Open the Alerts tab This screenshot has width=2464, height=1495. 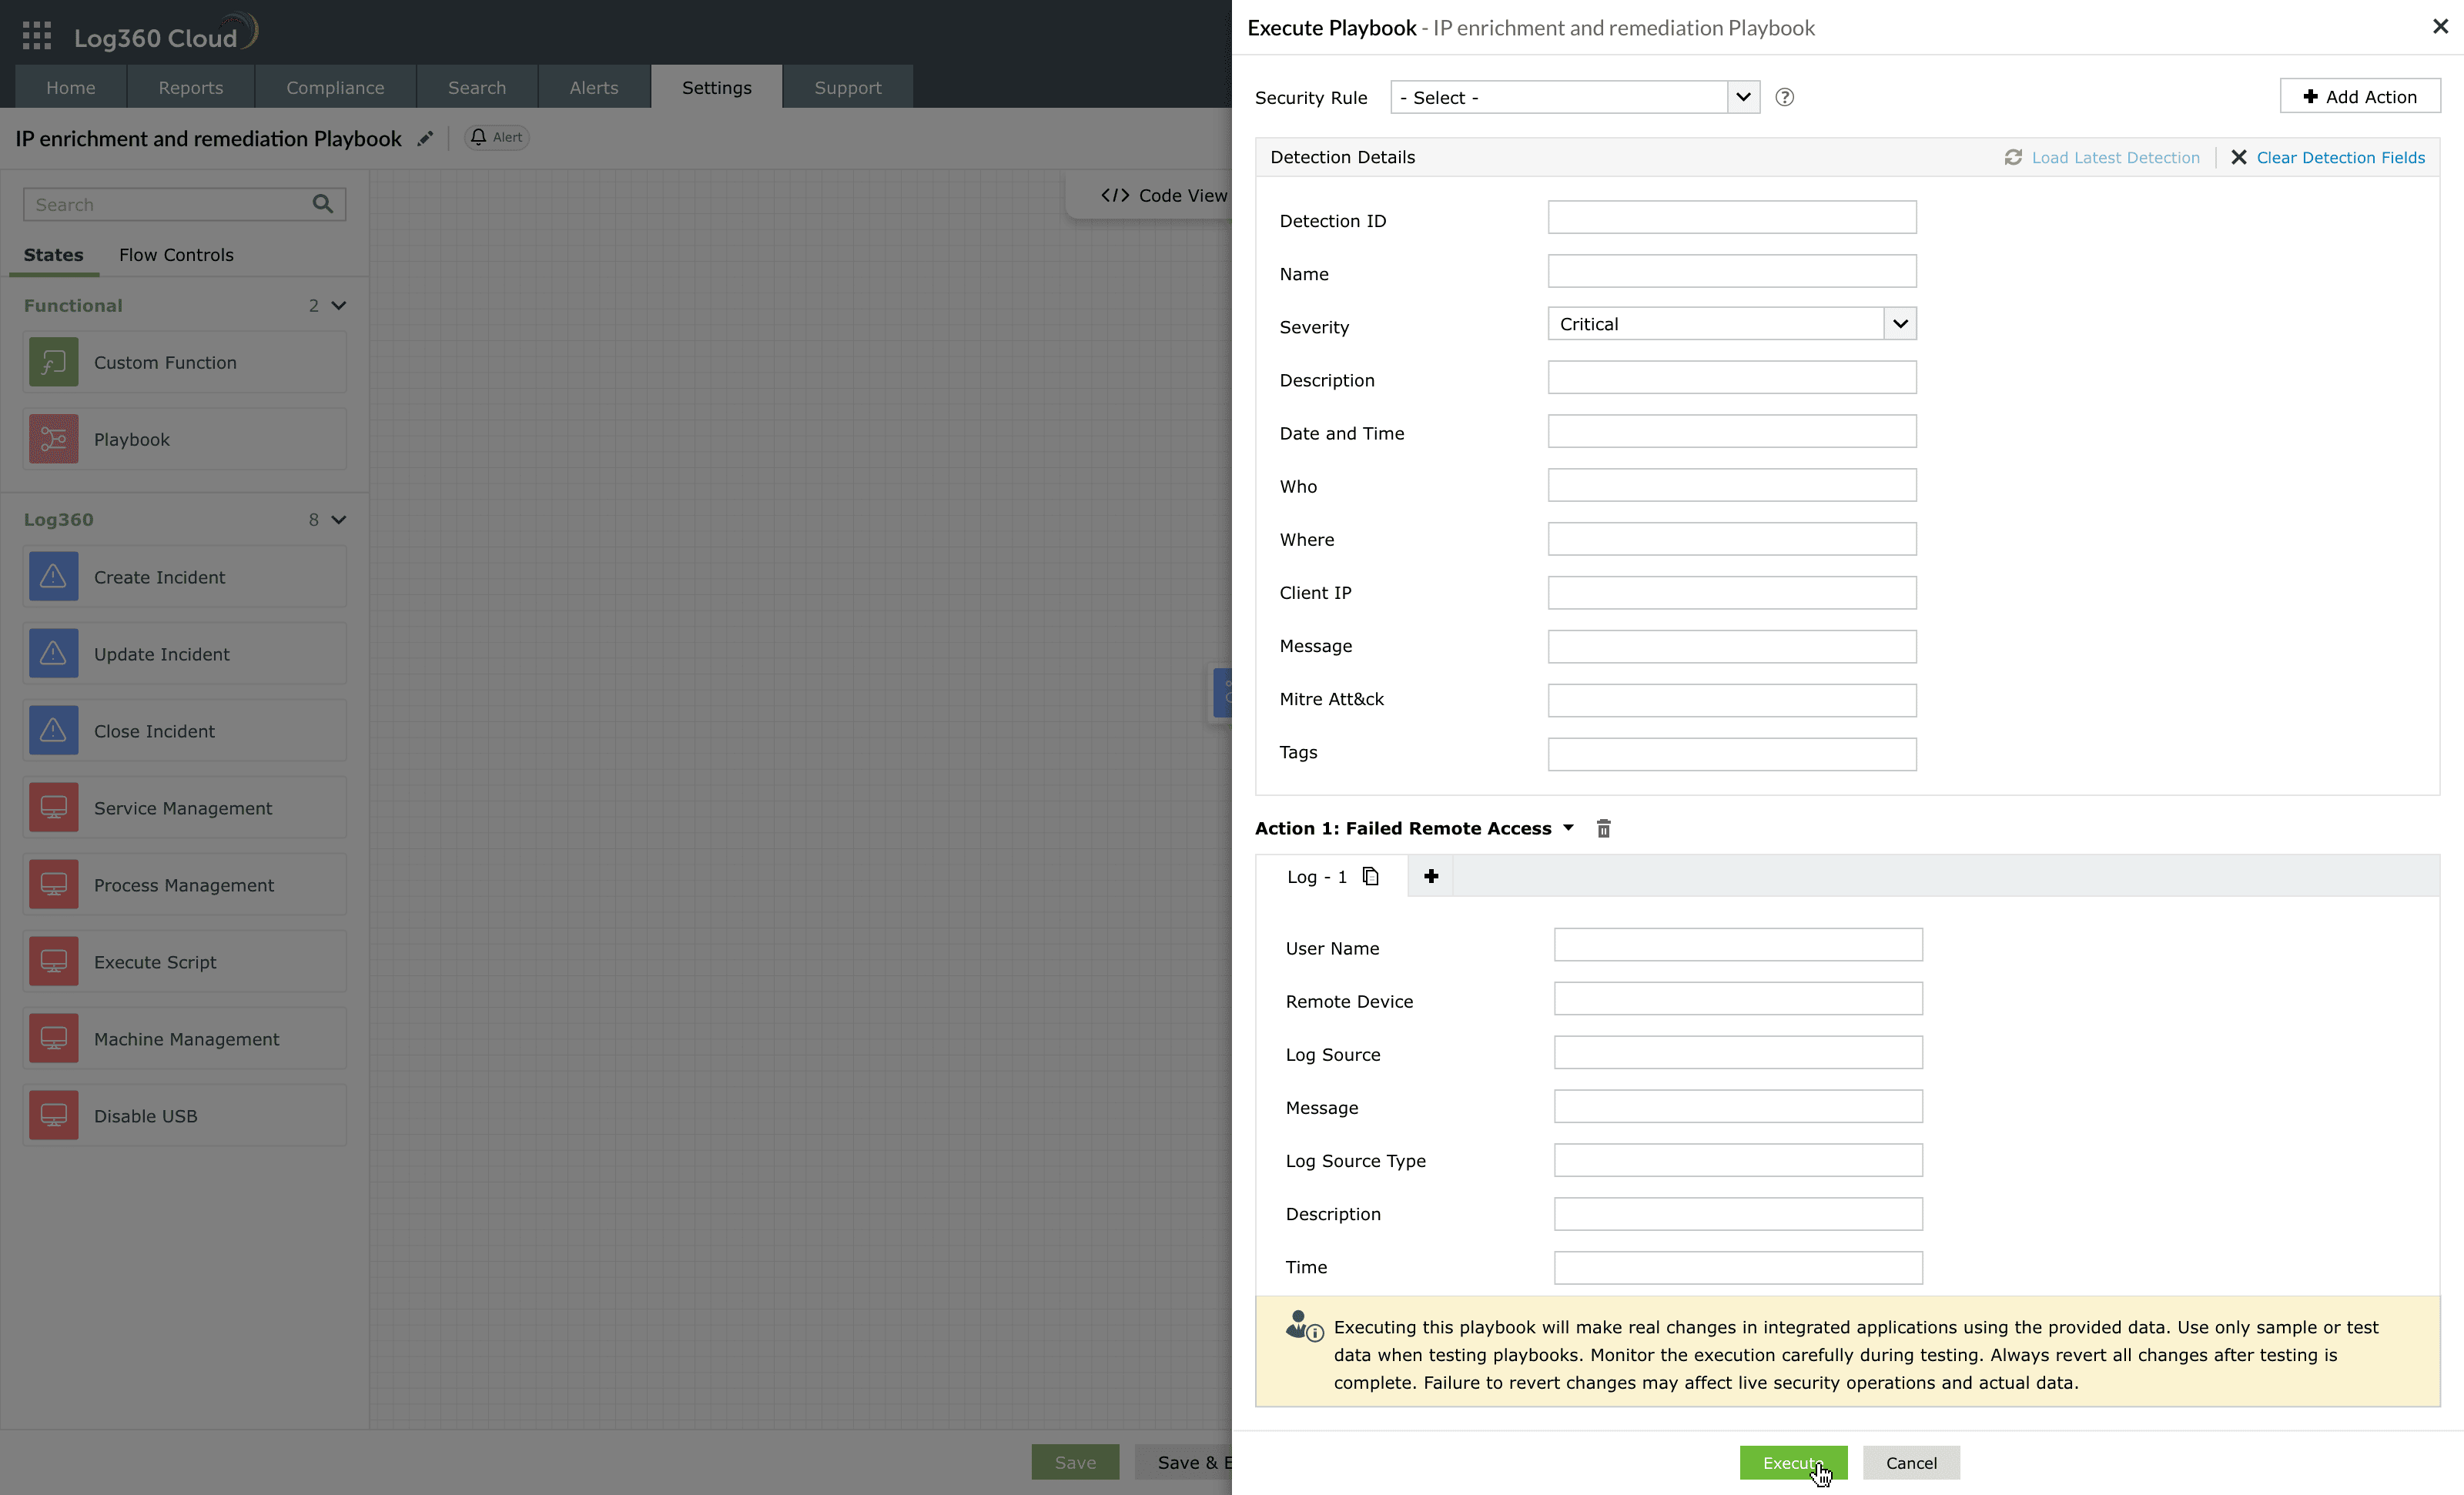tap(594, 87)
